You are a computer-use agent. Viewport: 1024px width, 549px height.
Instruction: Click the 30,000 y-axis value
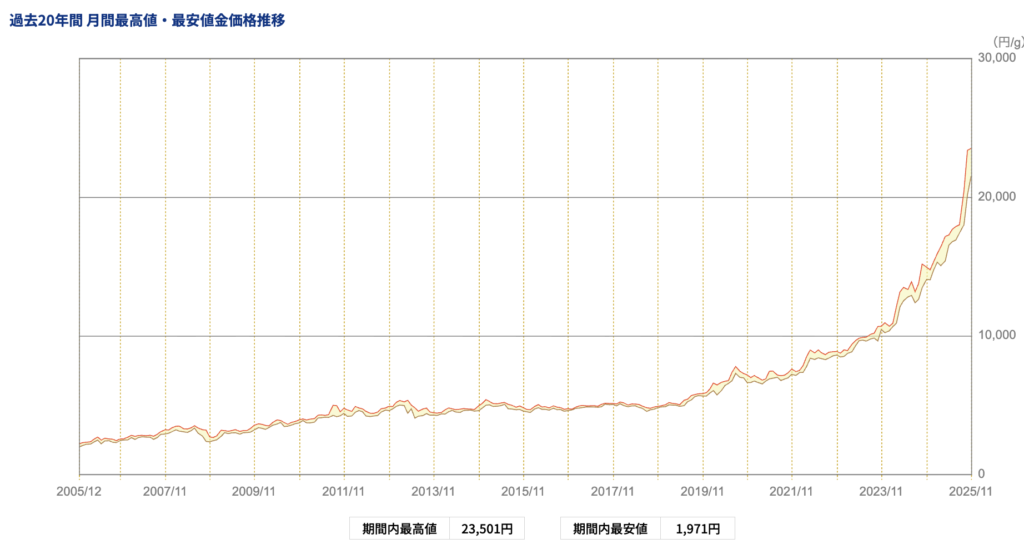tap(1000, 59)
